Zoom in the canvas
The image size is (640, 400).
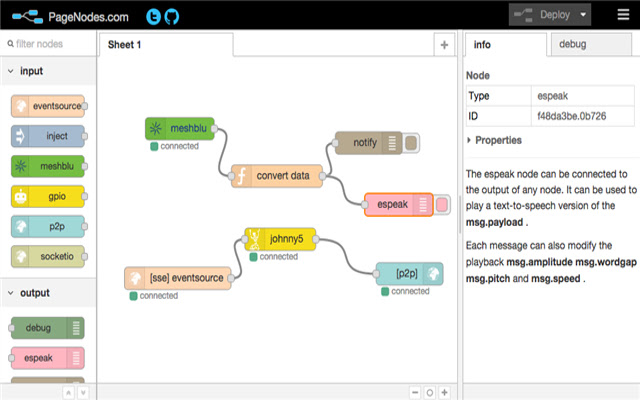444,393
